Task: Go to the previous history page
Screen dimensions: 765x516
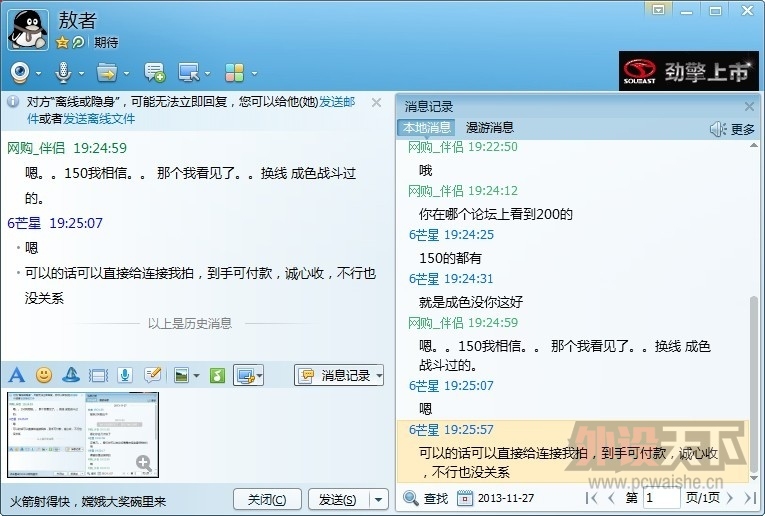Action: (611, 498)
